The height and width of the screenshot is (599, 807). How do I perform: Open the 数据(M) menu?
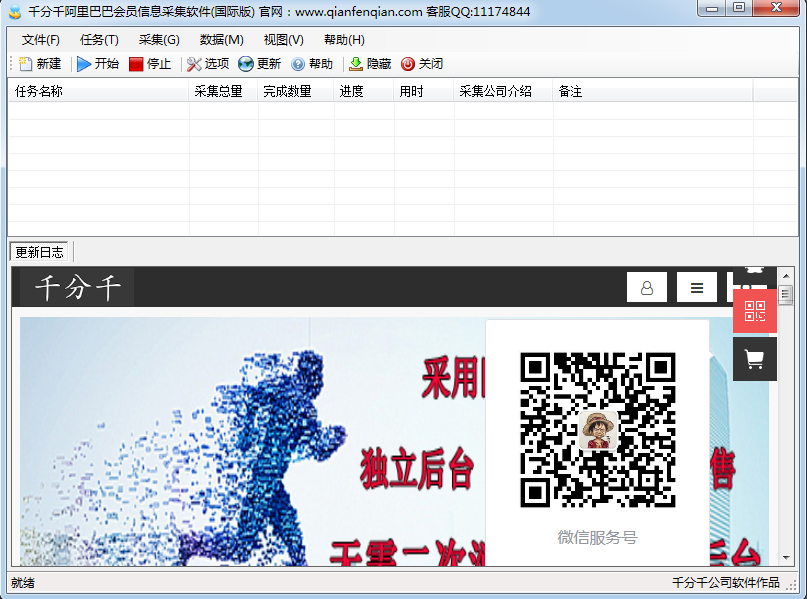tap(221, 40)
